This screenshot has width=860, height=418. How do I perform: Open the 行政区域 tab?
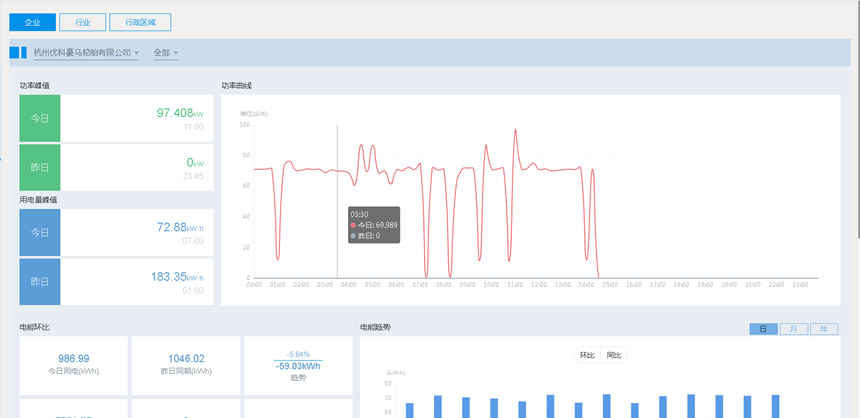[x=140, y=21]
